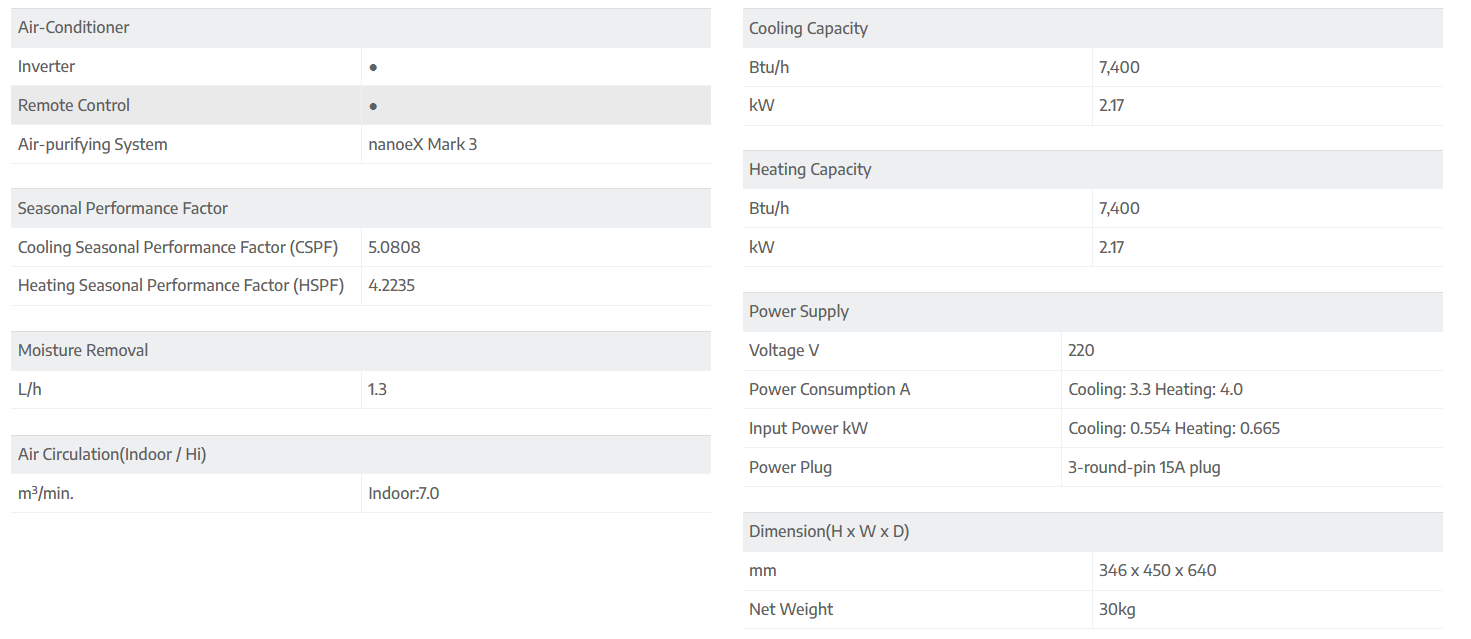Select the Seasonal Performance Factor header
Viewport: 1471px width, 639px height.
123,209
